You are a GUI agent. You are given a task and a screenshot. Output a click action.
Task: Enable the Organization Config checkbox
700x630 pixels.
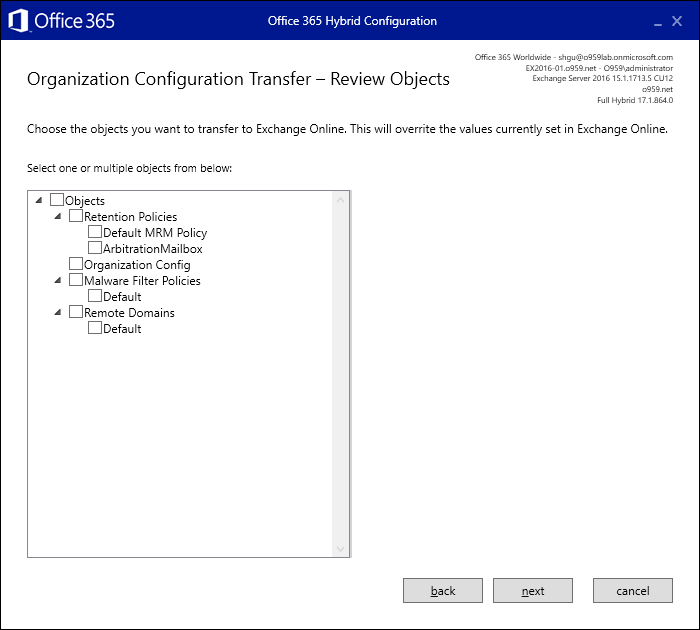(76, 264)
